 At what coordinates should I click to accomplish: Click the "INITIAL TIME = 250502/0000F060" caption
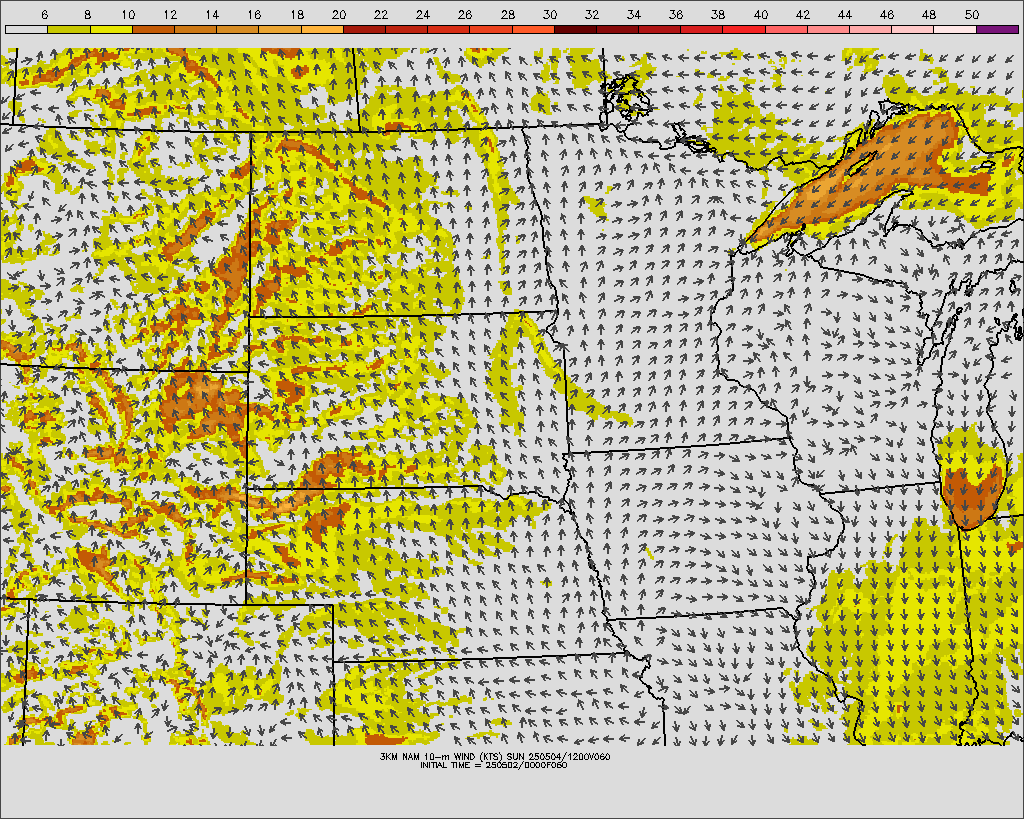[494, 765]
